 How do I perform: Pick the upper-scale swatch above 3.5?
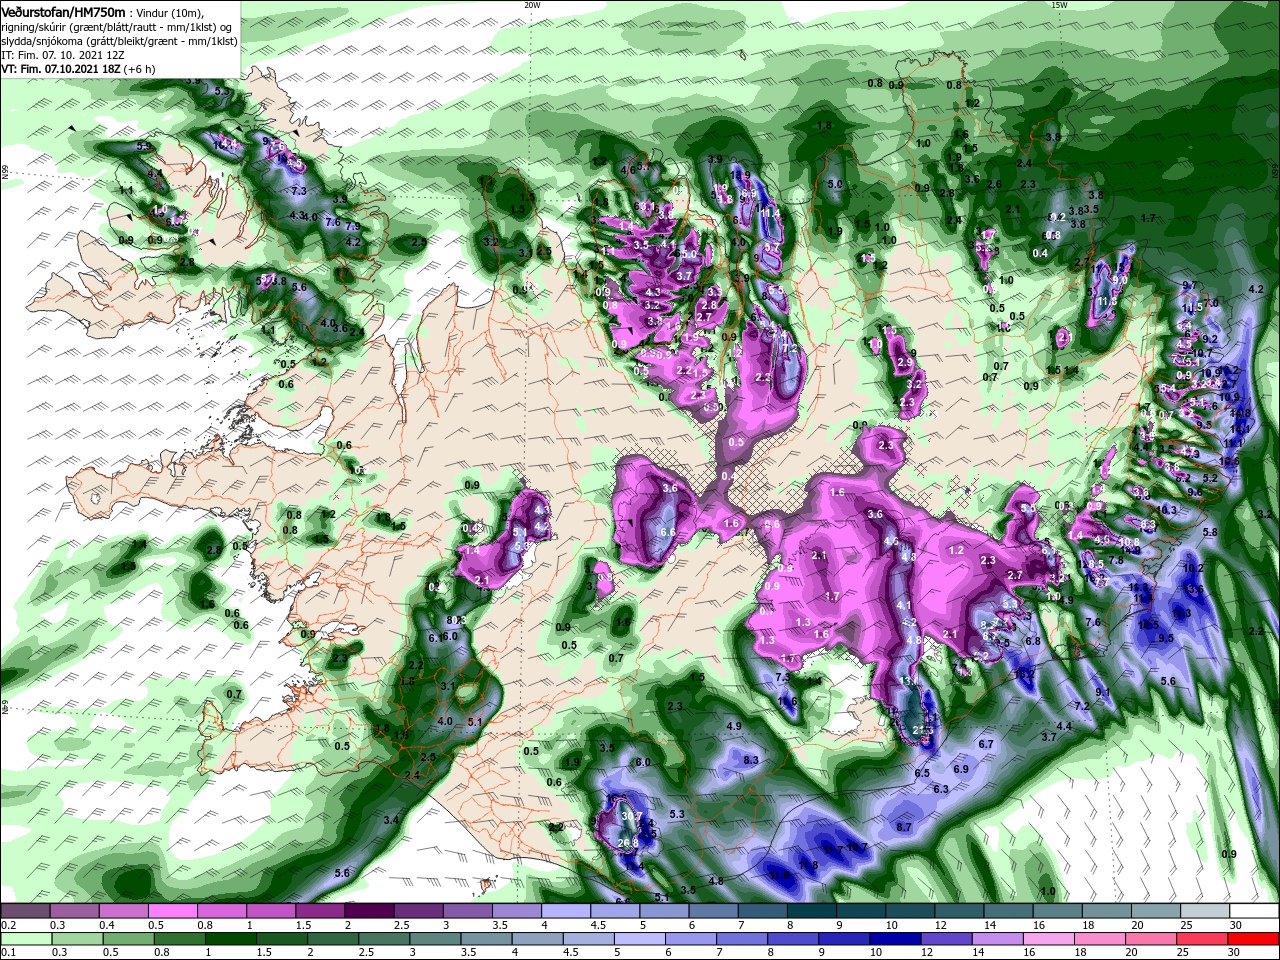click(516, 911)
